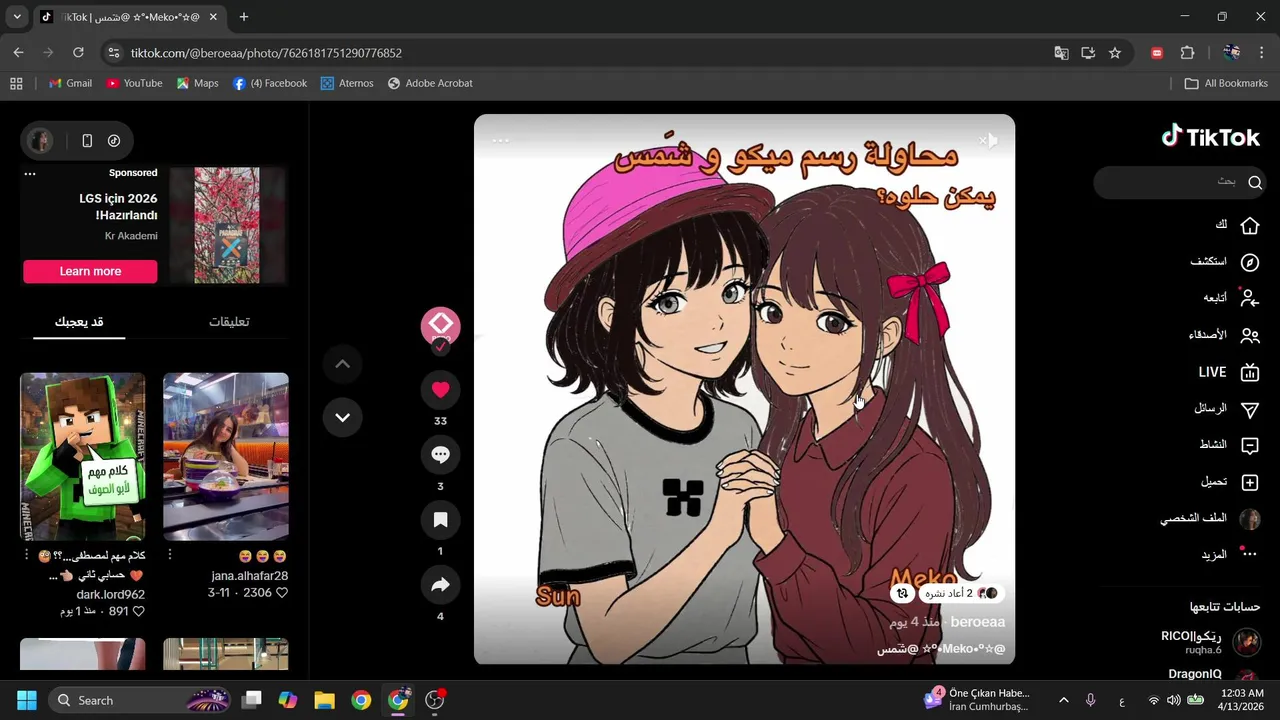Open File Explorer from the taskbar
Screen dimensions: 1280x720
tap(324, 700)
